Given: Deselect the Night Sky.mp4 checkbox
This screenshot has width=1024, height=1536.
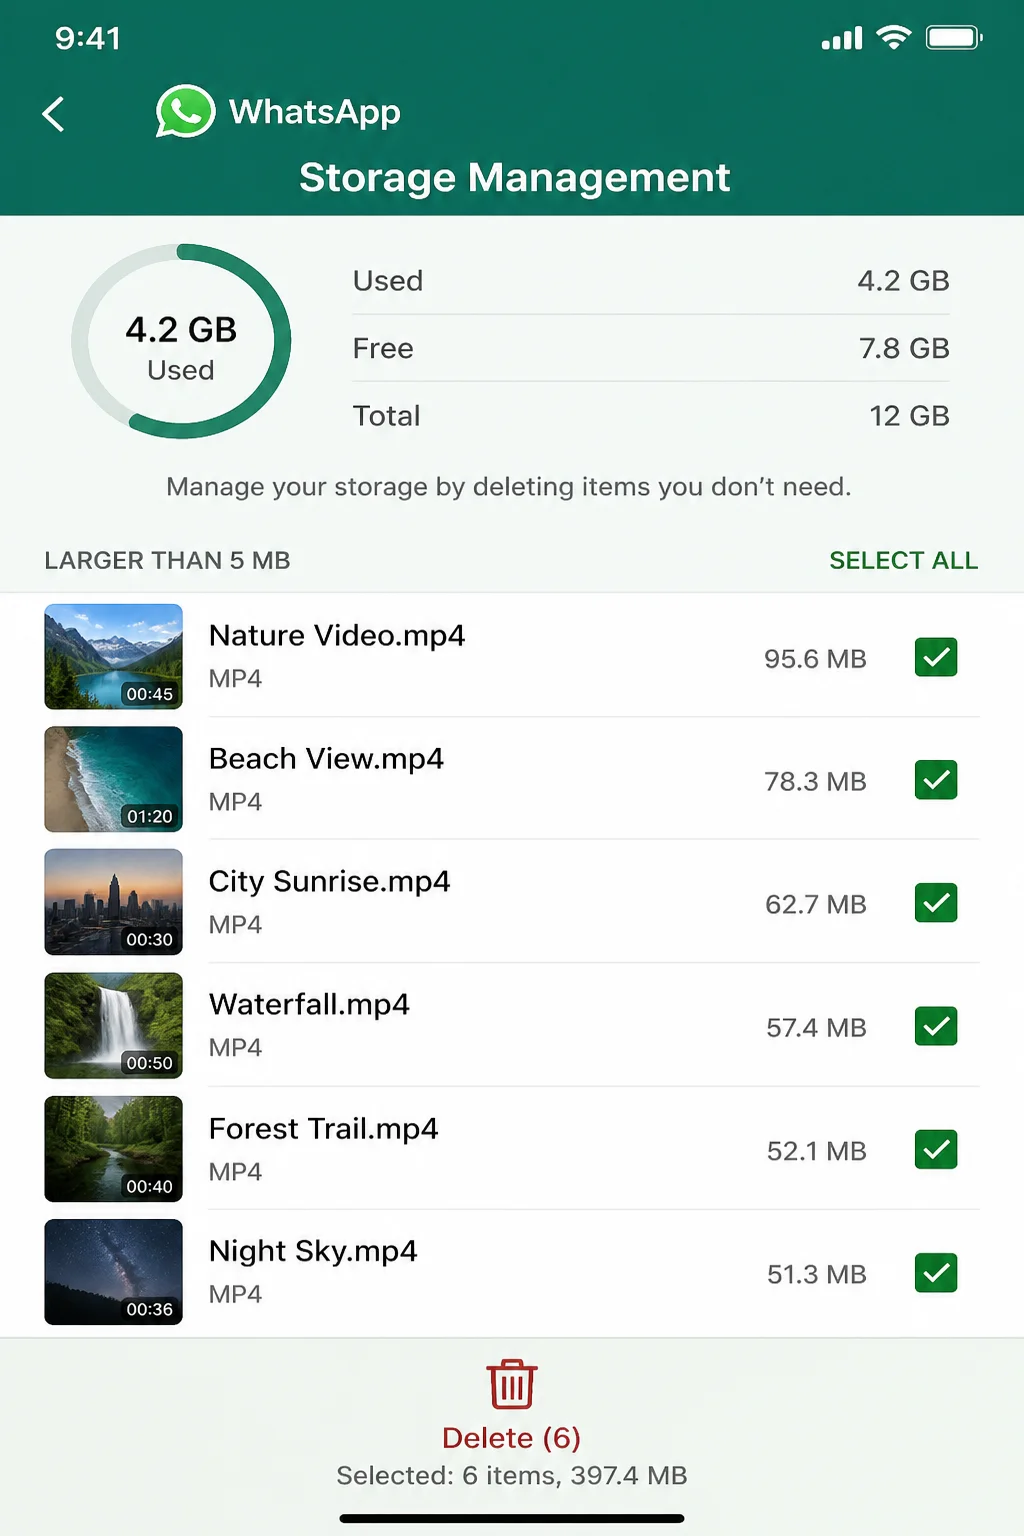Looking at the screenshot, I should point(936,1273).
